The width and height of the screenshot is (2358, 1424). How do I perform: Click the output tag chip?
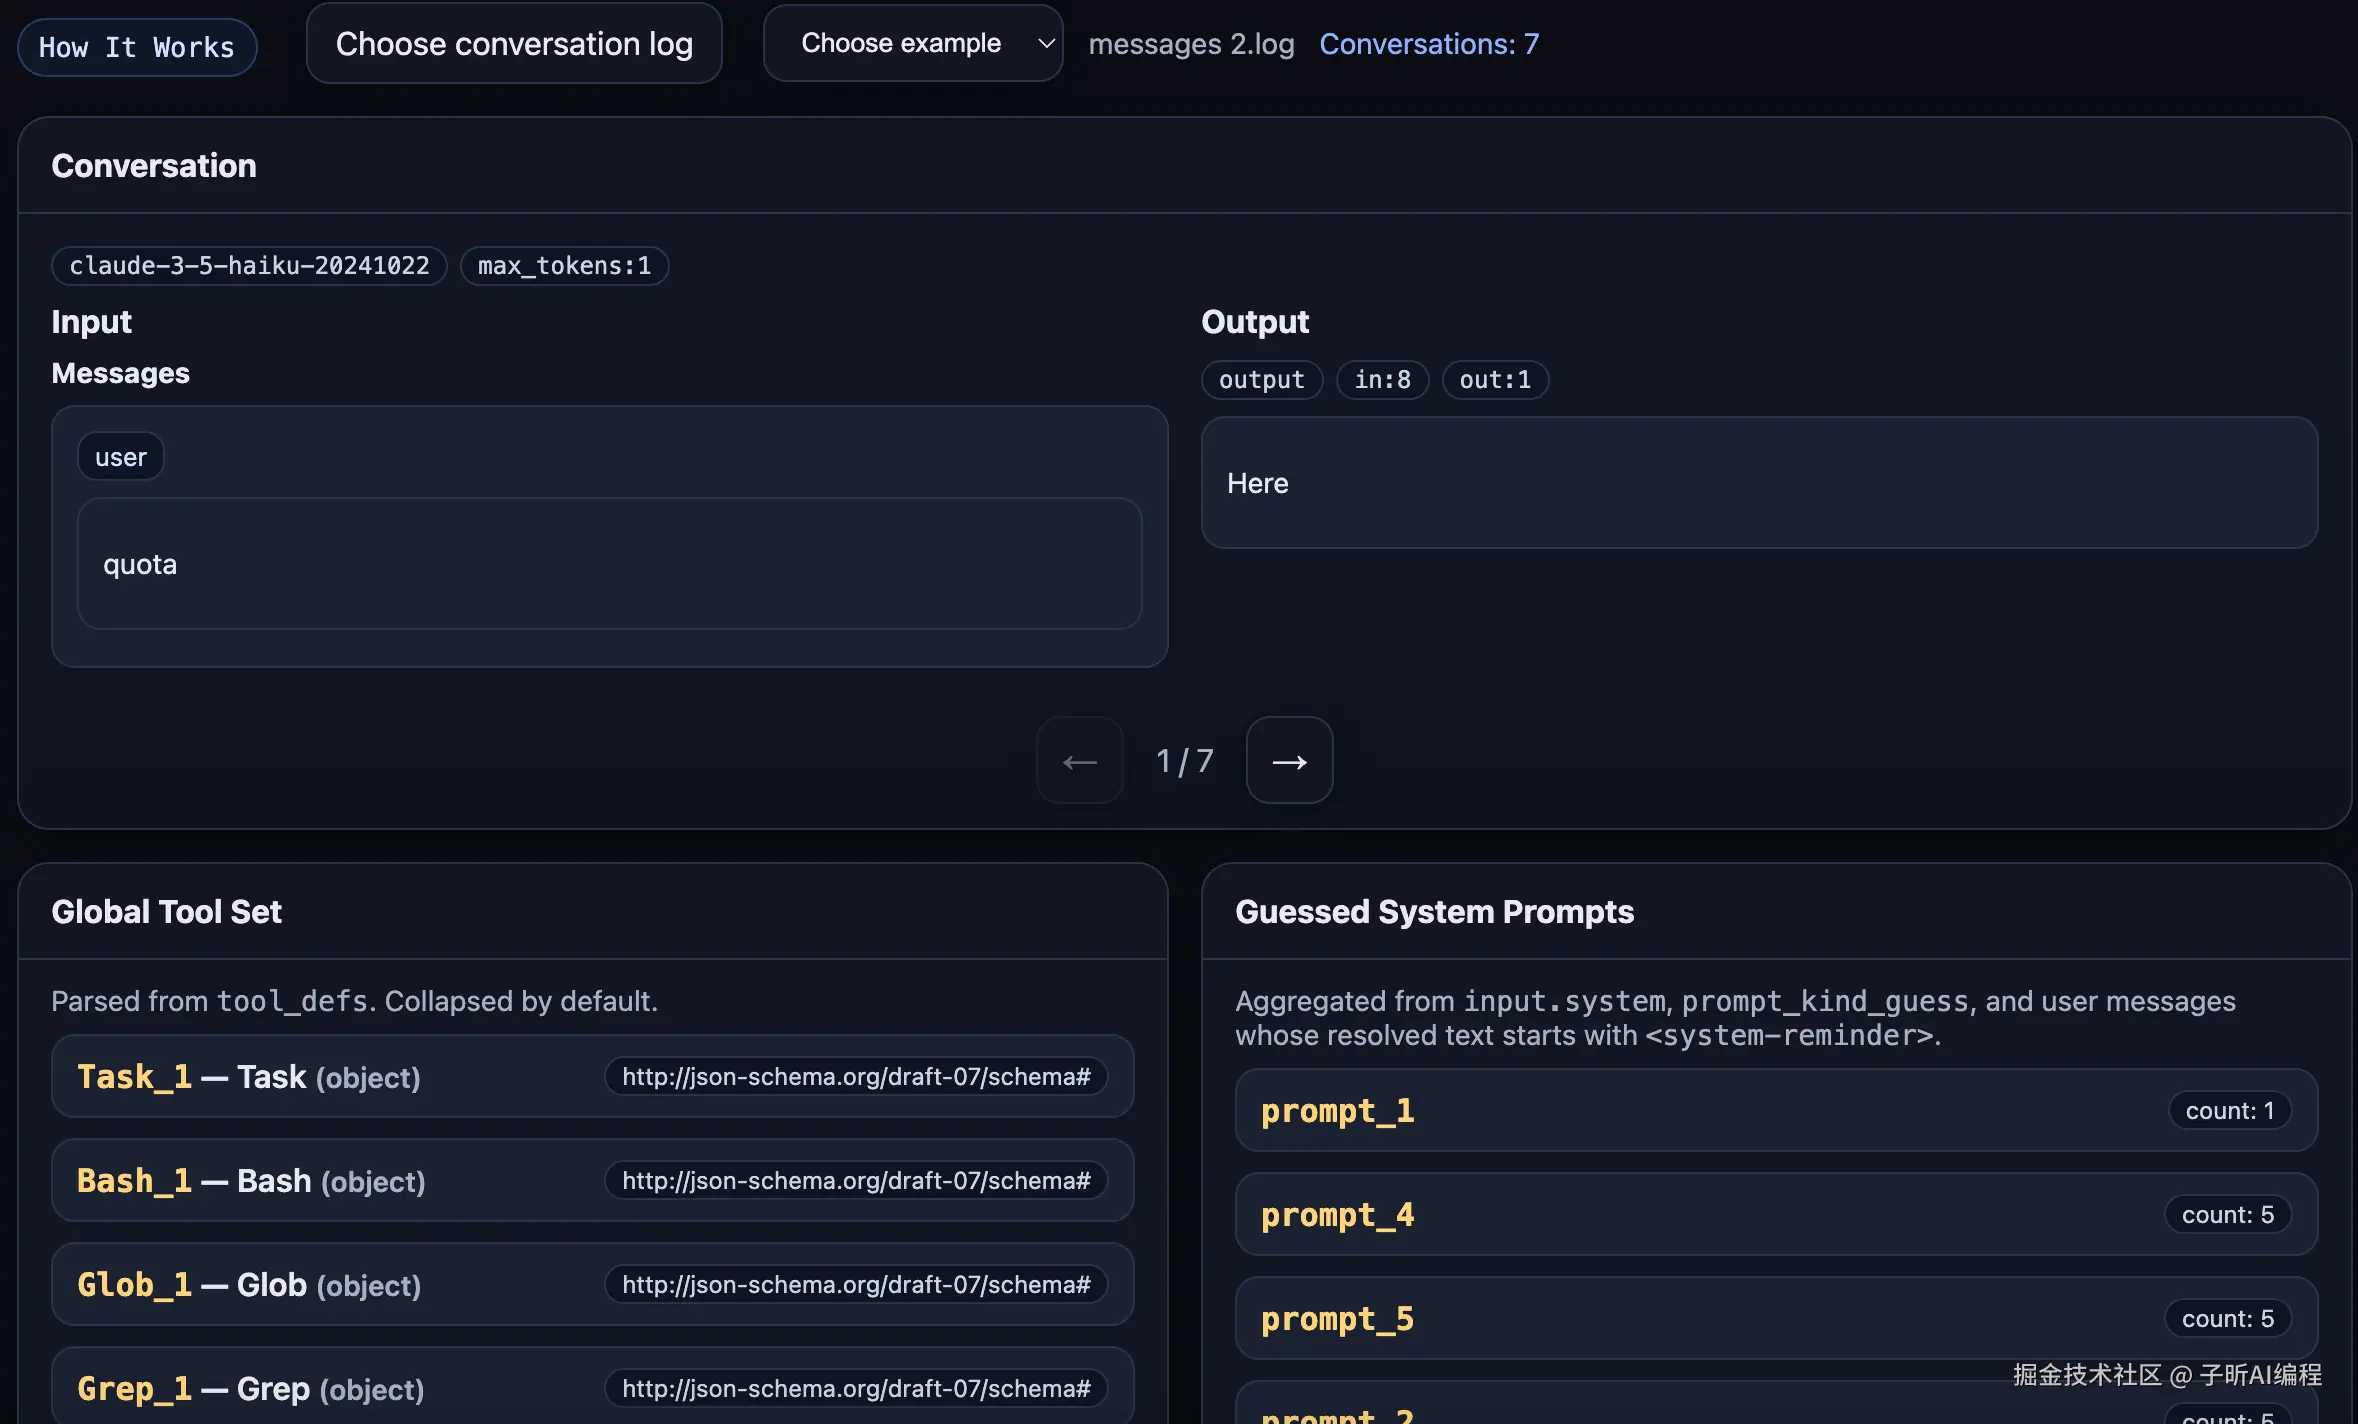[1261, 380]
